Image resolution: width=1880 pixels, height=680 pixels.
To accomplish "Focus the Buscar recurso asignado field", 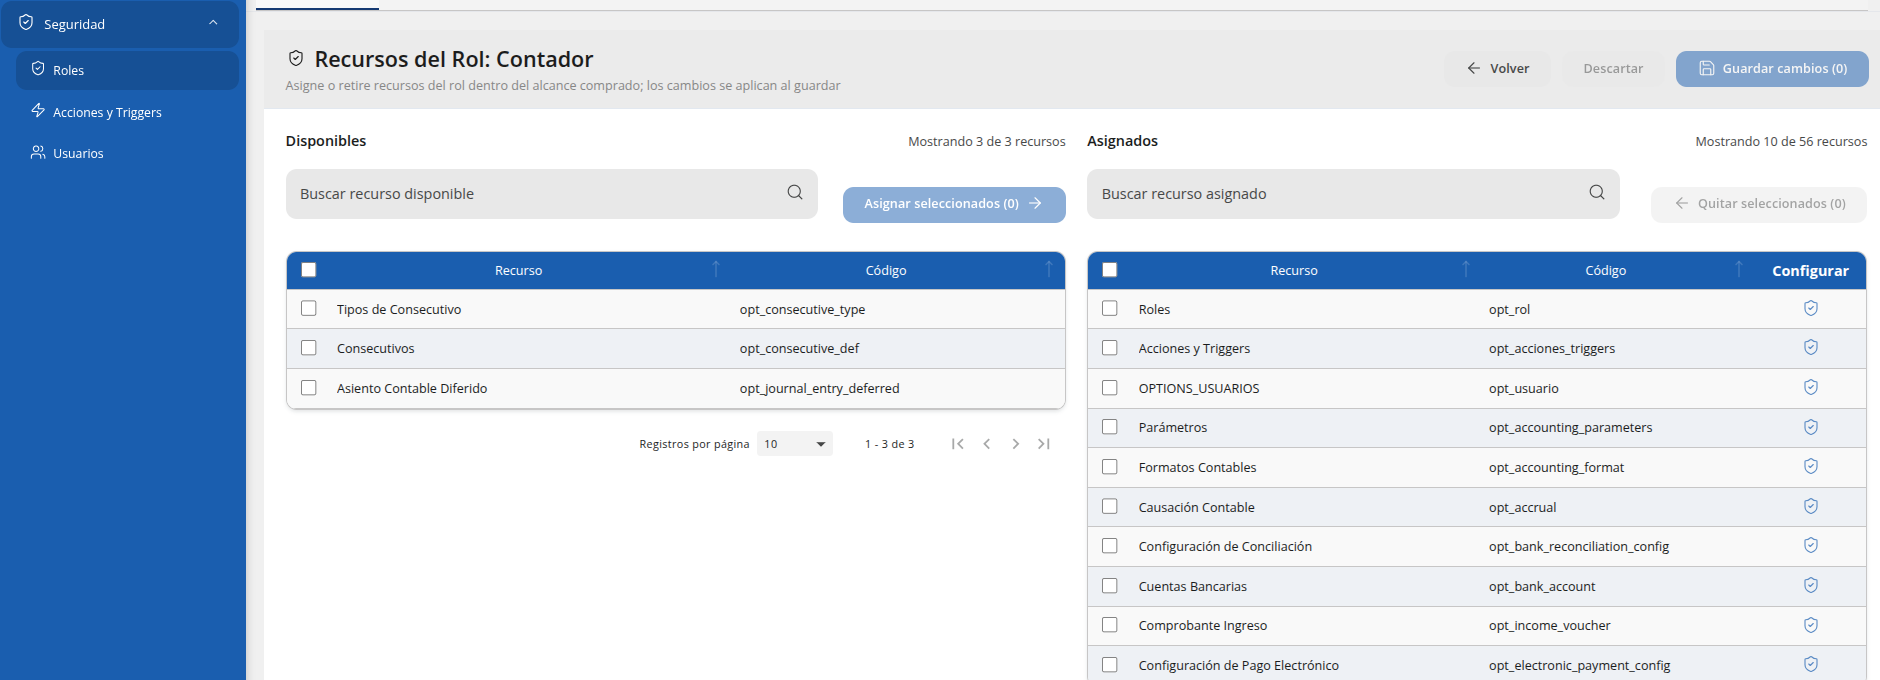I will [x=1353, y=194].
